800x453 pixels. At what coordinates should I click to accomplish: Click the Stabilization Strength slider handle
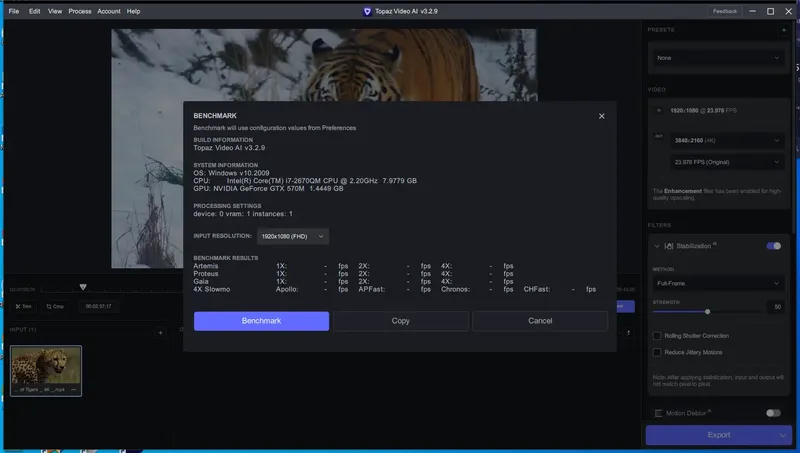pyautogui.click(x=707, y=311)
